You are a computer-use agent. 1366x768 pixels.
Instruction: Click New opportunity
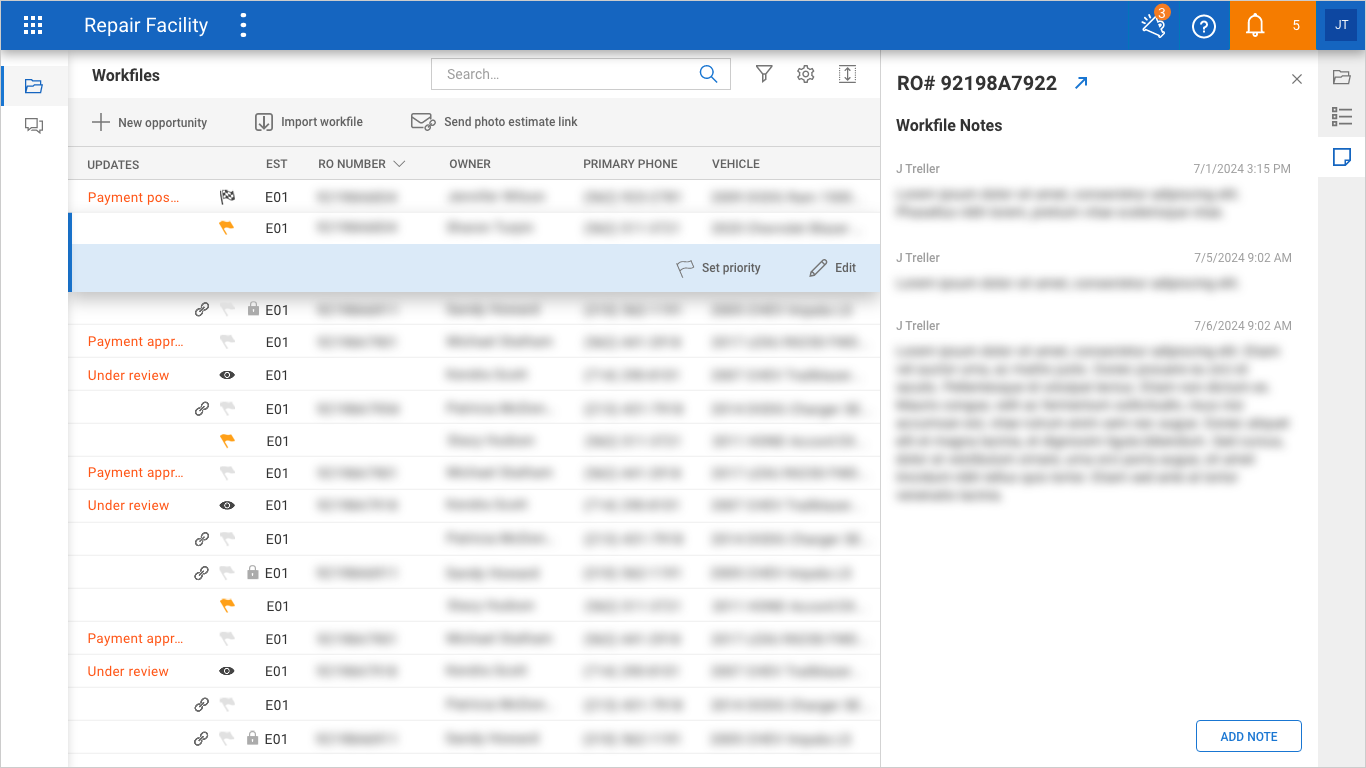149,122
